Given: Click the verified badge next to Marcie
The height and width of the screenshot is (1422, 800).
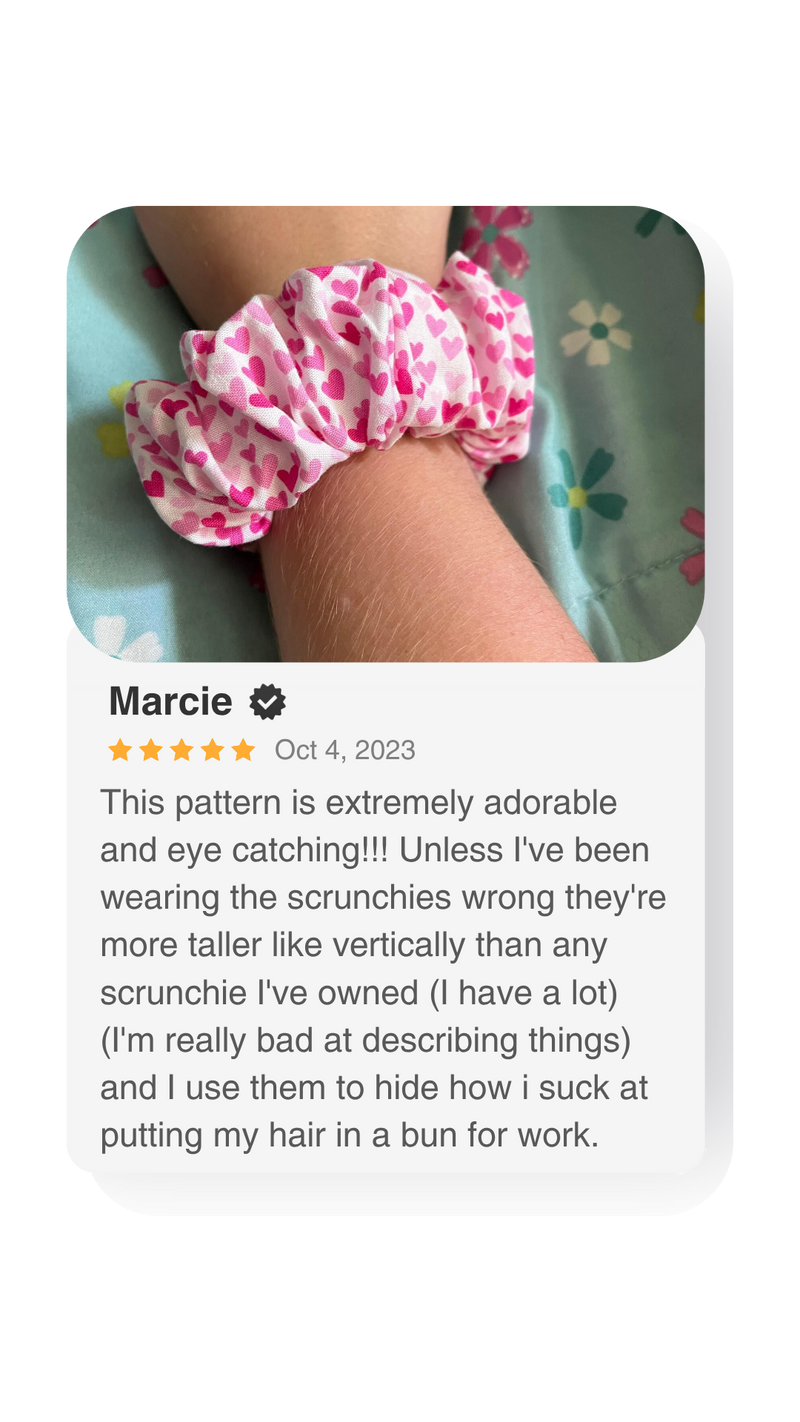Looking at the screenshot, I should coord(267,703).
